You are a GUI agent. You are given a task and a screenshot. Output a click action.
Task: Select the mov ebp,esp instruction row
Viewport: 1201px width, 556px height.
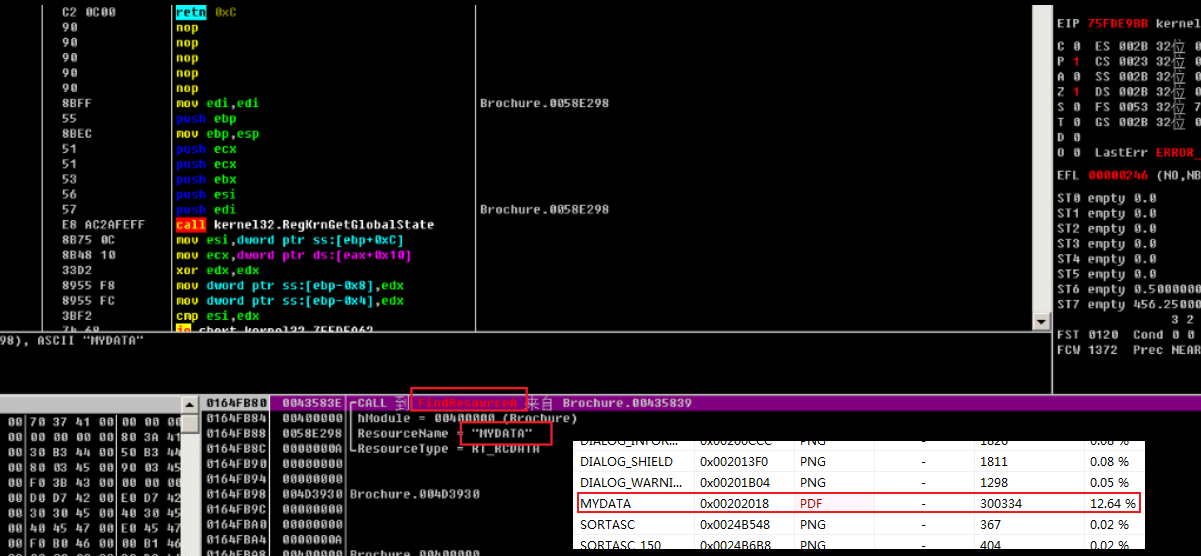(218, 133)
